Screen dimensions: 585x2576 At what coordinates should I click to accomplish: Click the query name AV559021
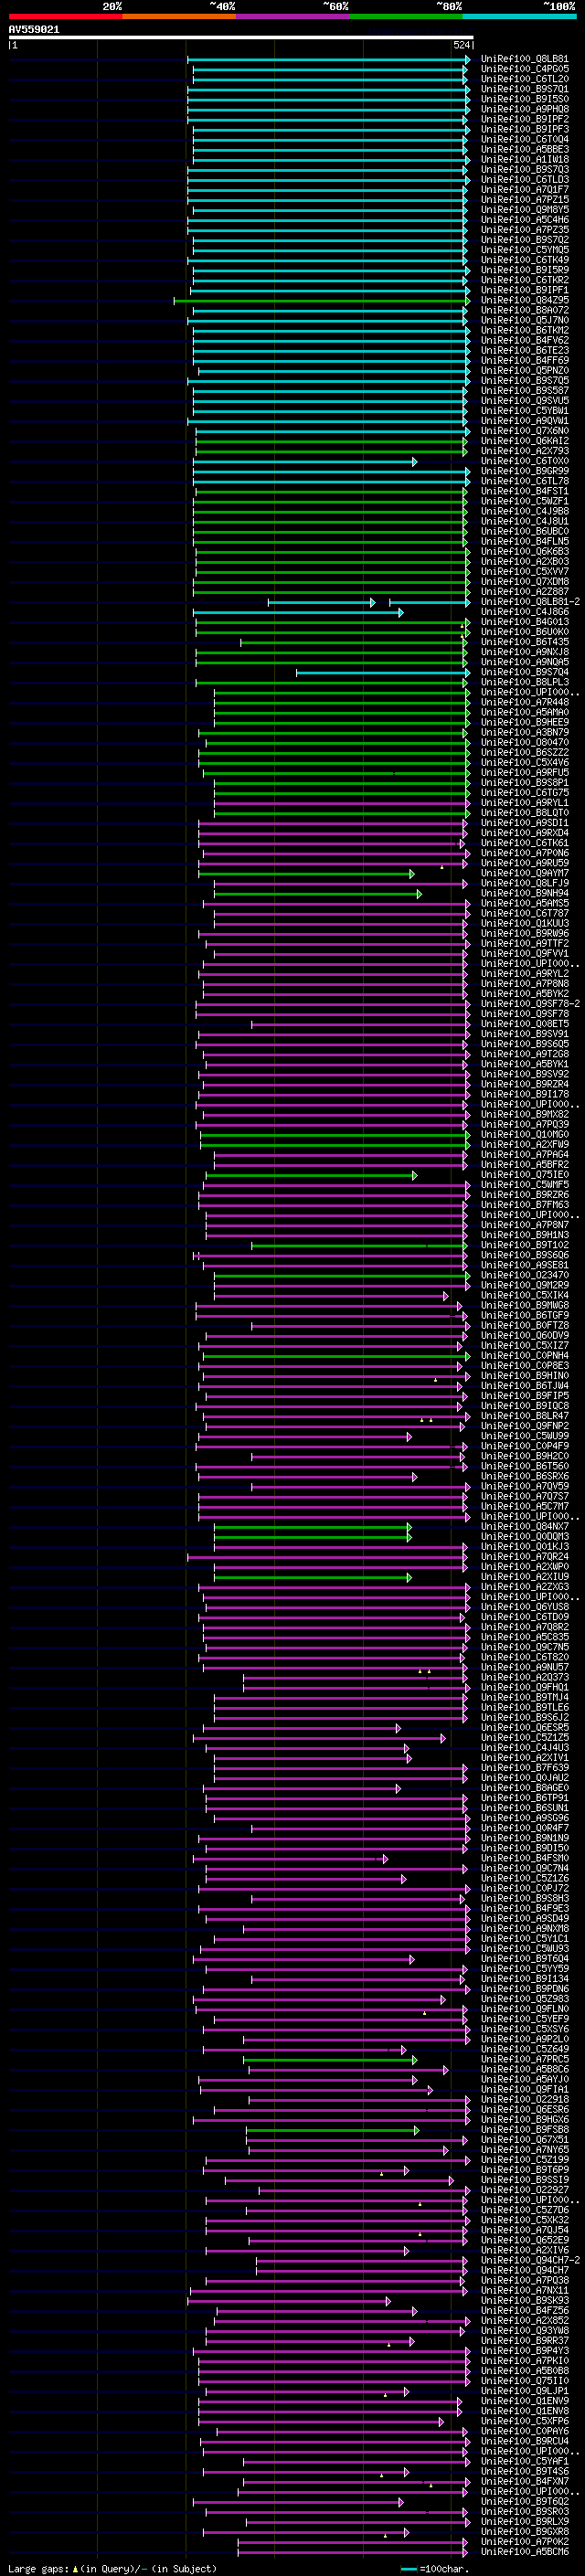34,30
